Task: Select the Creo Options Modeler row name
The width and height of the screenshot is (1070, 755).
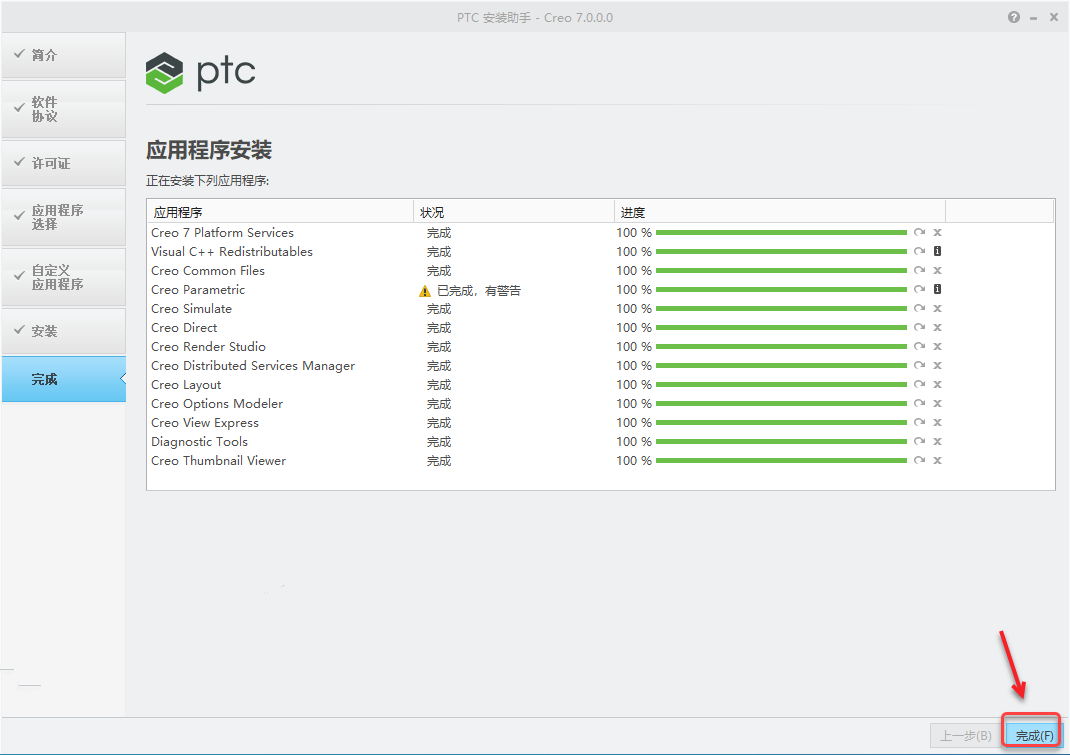Action: (x=217, y=404)
